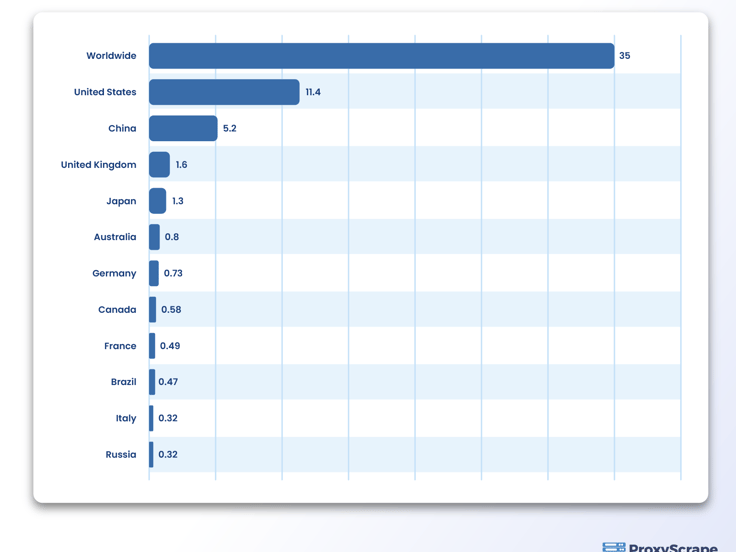Click the 11.4 value next to United States
This screenshot has width=736, height=552.
tap(313, 92)
